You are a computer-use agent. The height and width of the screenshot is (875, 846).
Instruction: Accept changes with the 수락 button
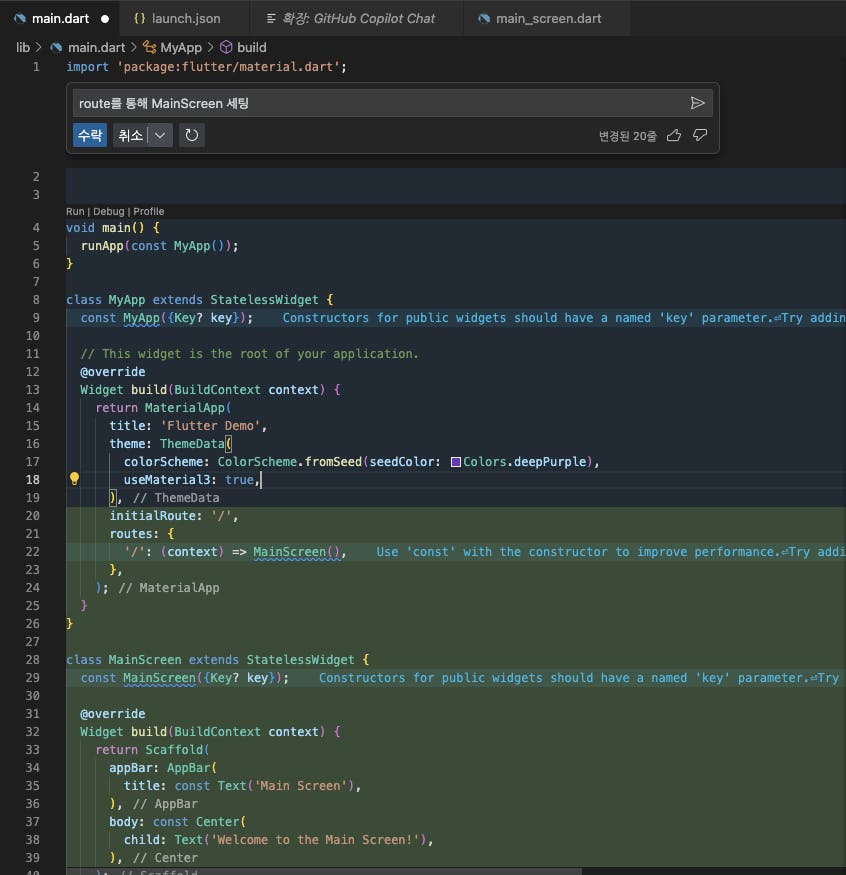[90, 135]
